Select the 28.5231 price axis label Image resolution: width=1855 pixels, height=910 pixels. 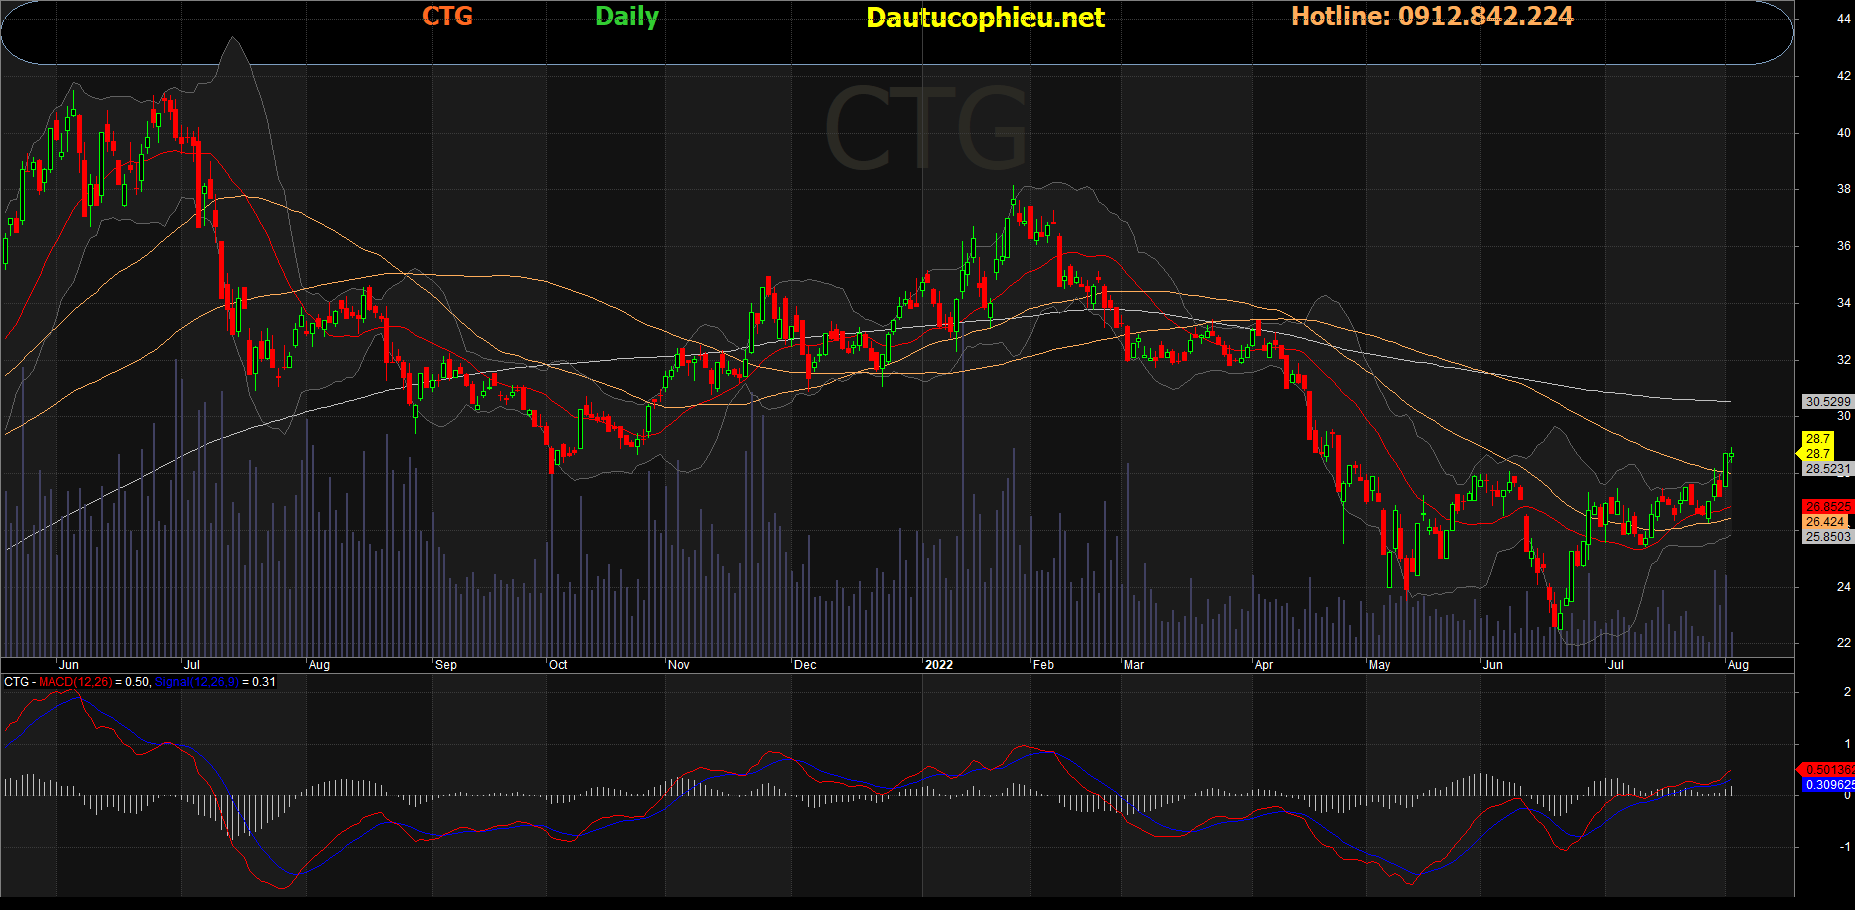[1827, 468]
